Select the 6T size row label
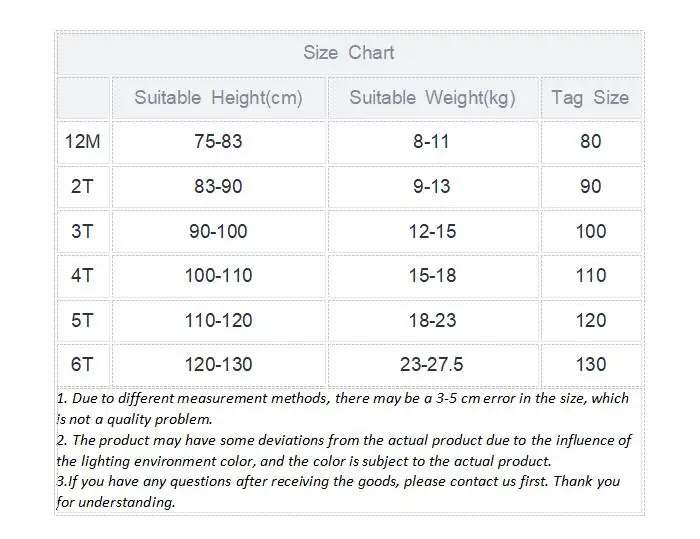The image size is (700, 539). pyautogui.click(x=82, y=364)
